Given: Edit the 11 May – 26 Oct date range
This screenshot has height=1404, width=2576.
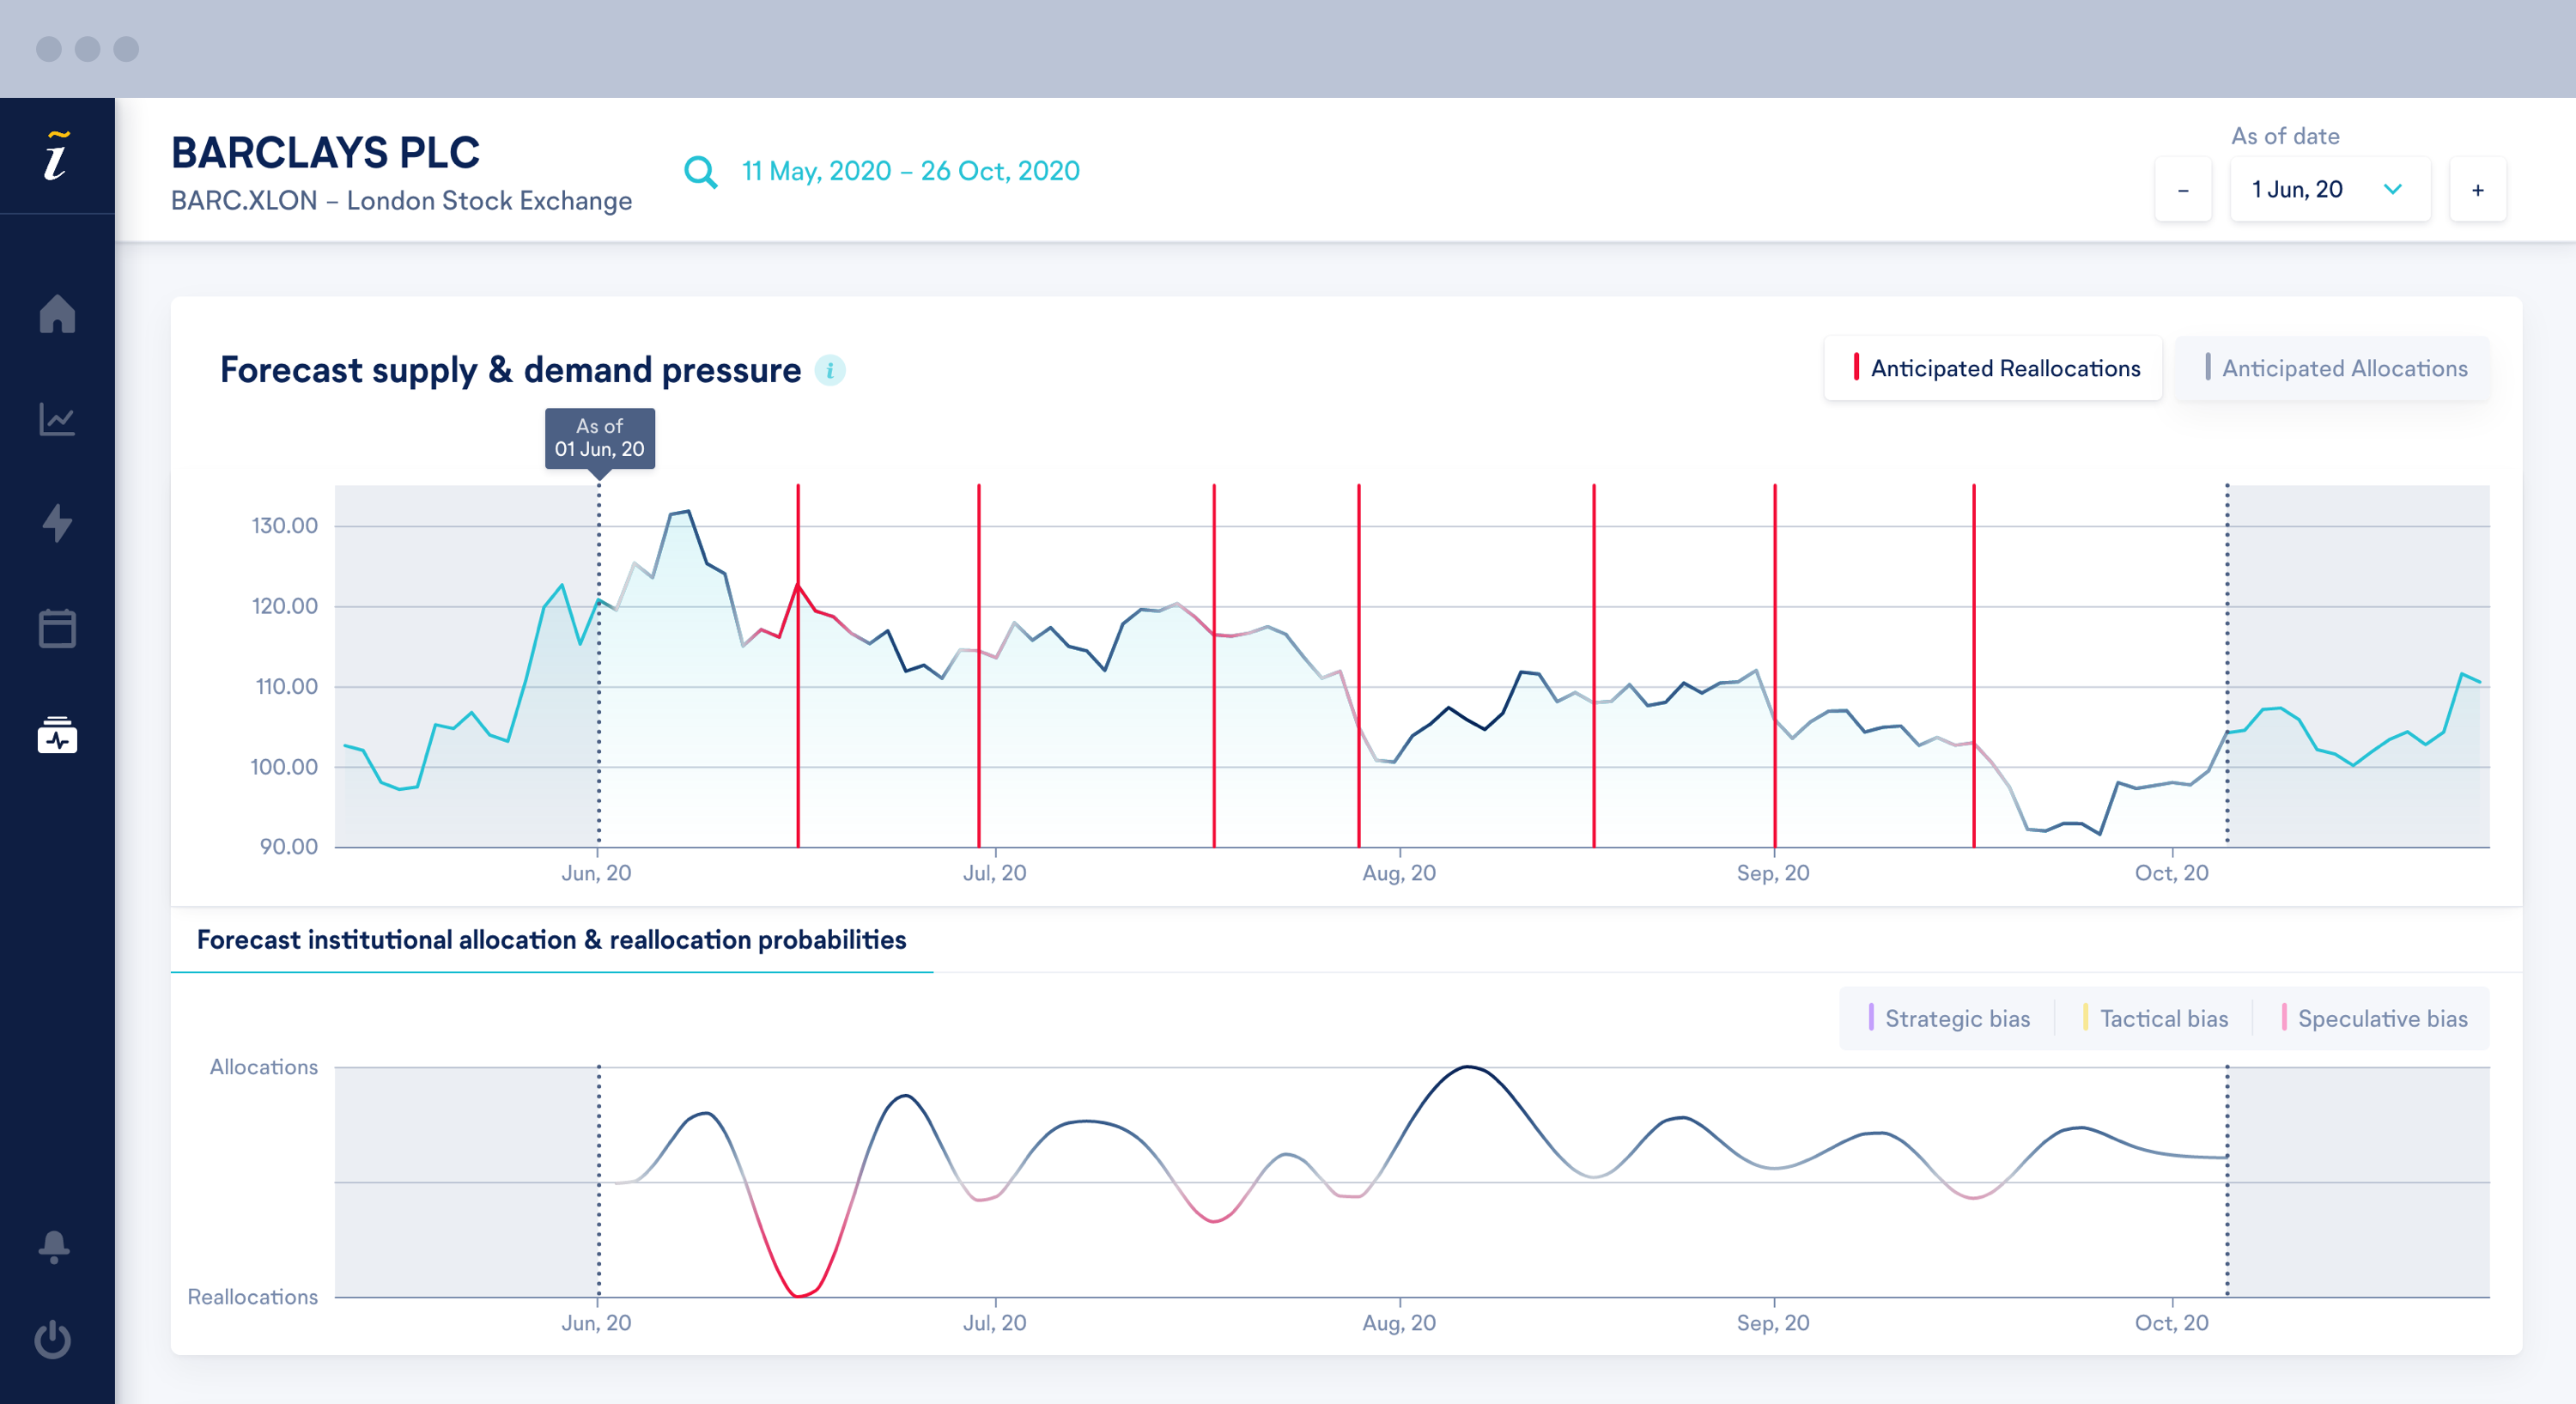Looking at the screenshot, I should [x=910, y=171].
